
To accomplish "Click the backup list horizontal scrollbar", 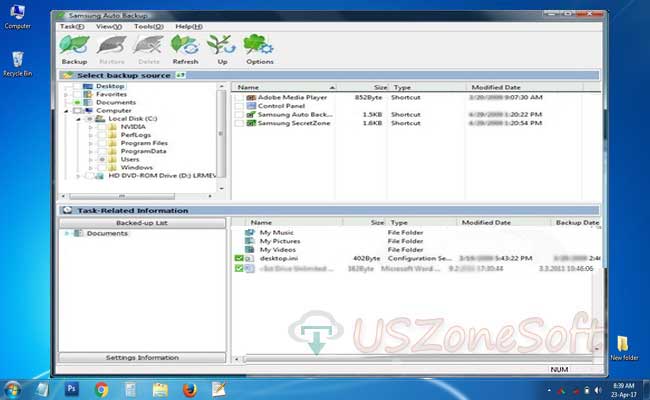I will click(418, 359).
